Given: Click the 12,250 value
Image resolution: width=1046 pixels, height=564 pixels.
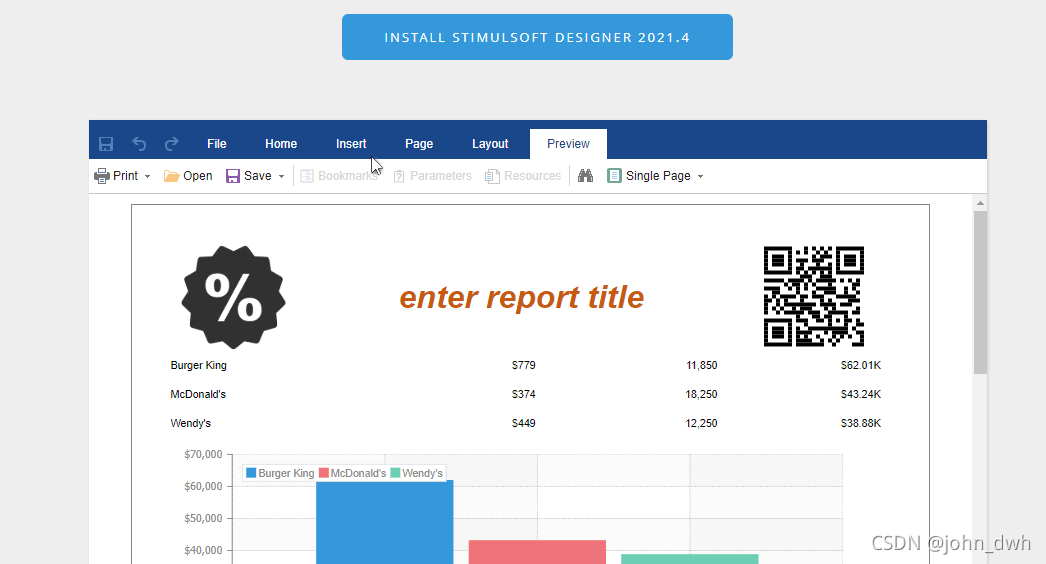Looking at the screenshot, I should click(x=701, y=422).
